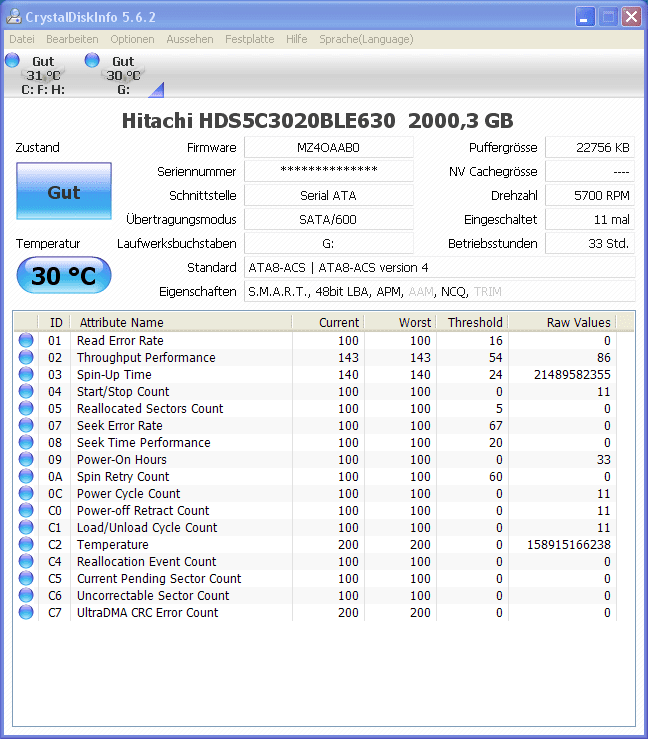This screenshot has height=739, width=648.
Task: Click the status orb for Power-On Hours
Action: pos(26,459)
